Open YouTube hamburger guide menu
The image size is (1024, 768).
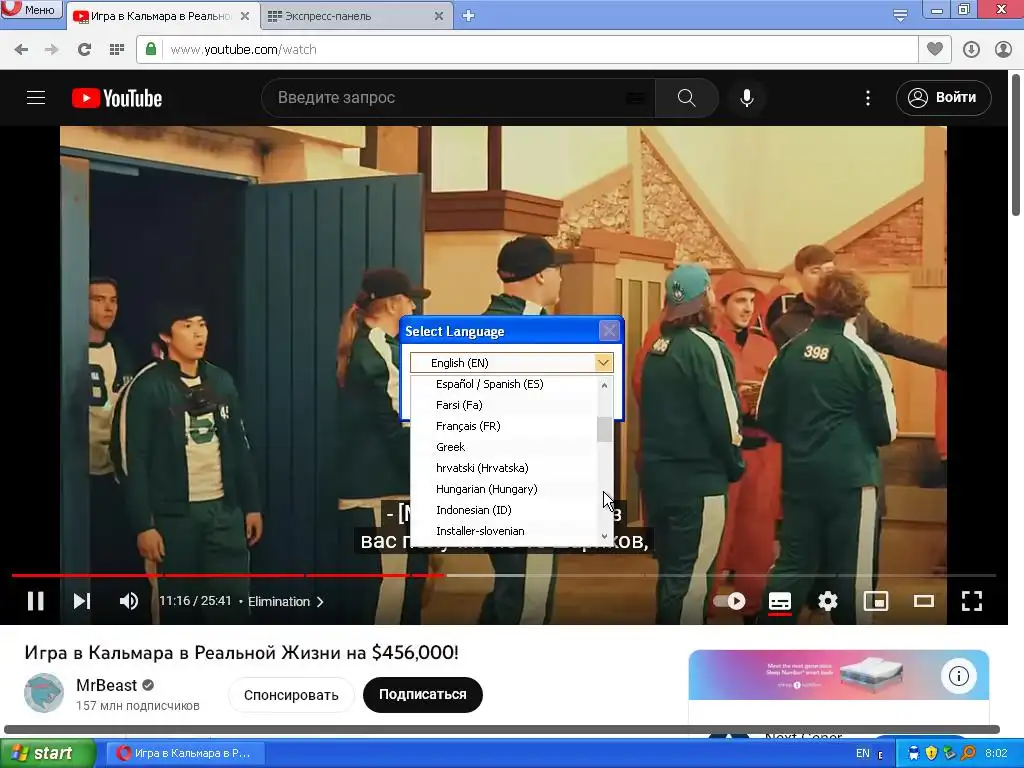(36, 98)
